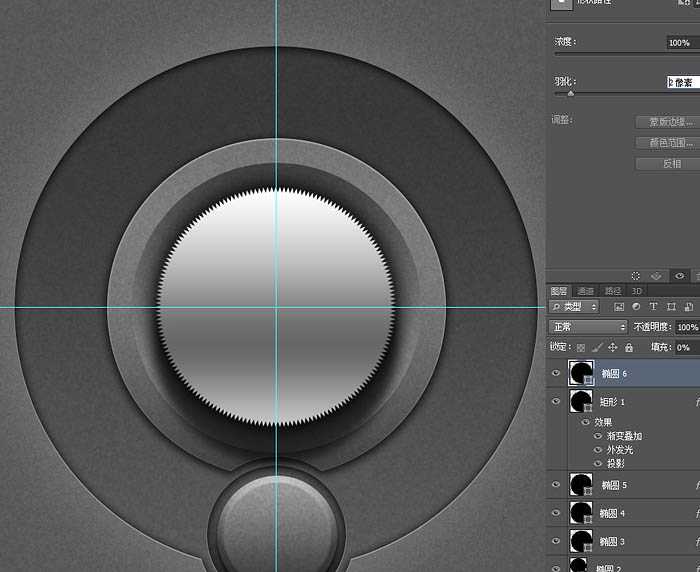Select the 椭圆 3 layer thumbnail
The height and width of the screenshot is (572, 700).
[581, 541]
